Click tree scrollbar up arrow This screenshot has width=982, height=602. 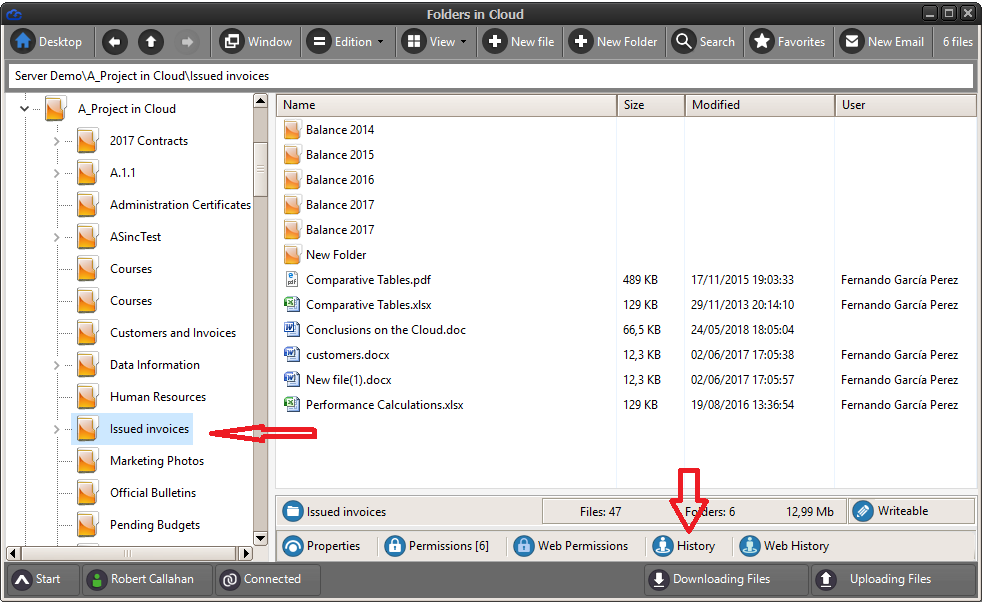261,101
